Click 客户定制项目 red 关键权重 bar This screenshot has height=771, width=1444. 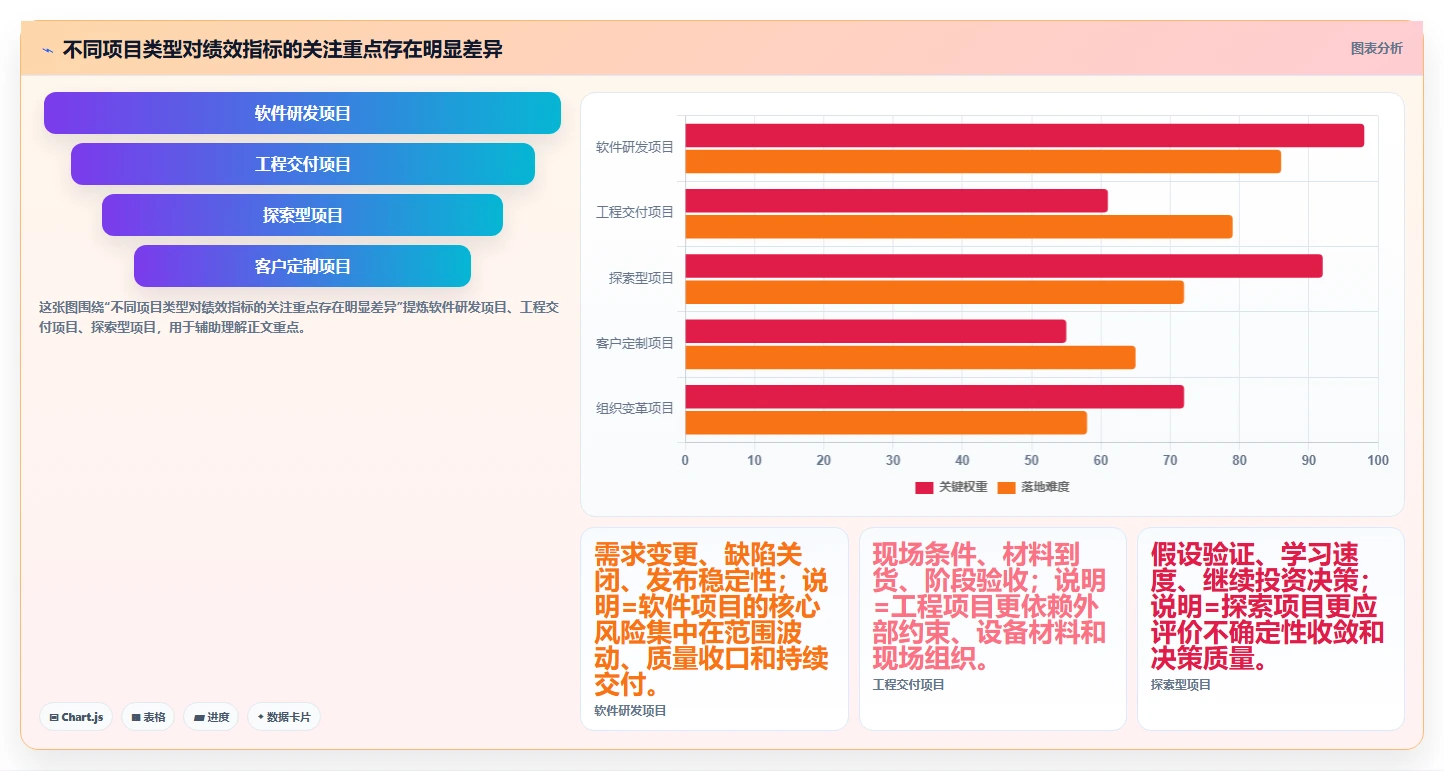click(x=875, y=331)
